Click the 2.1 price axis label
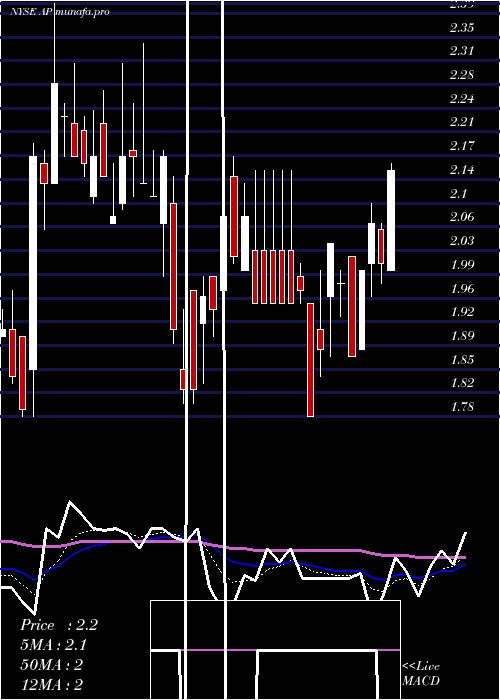Image resolution: width=500 pixels, height=700 pixels. (458, 194)
